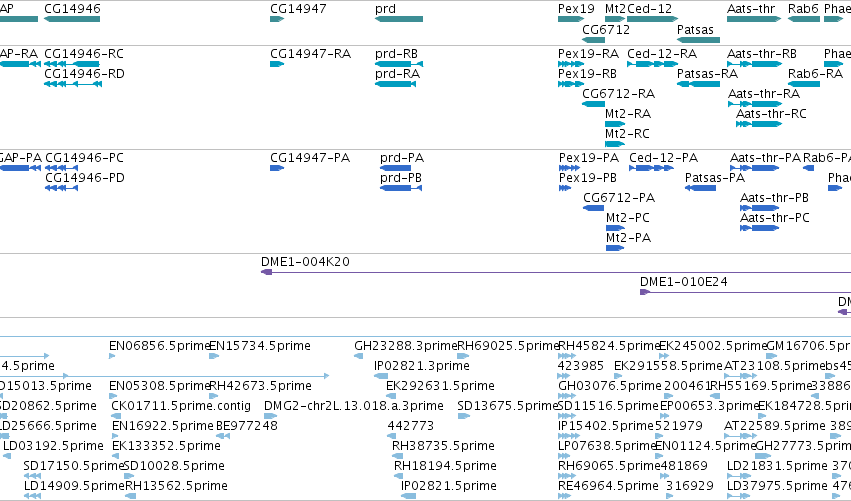Select the Rab6-RA transcript bar
The height and width of the screenshot is (501, 851).
[x=804, y=84]
